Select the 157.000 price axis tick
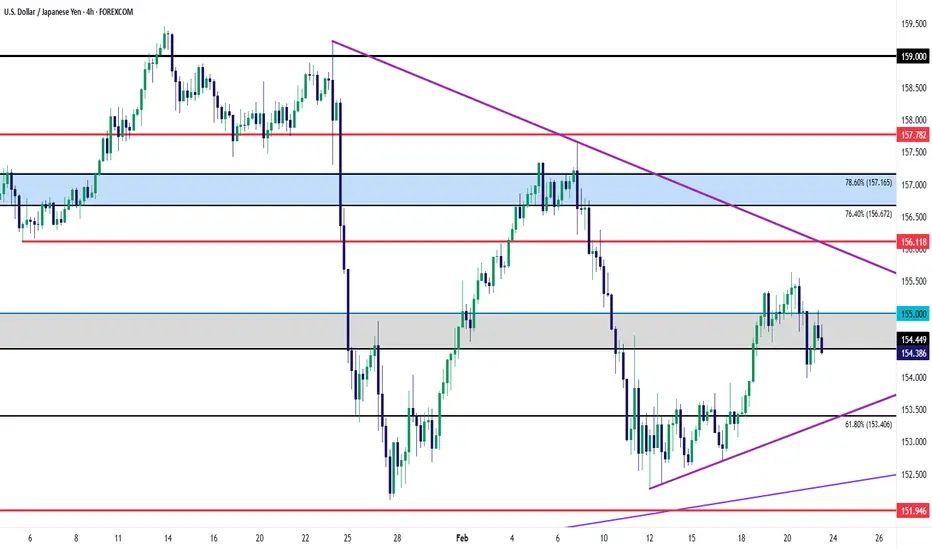The width and height of the screenshot is (932, 550). pyautogui.click(x=909, y=185)
